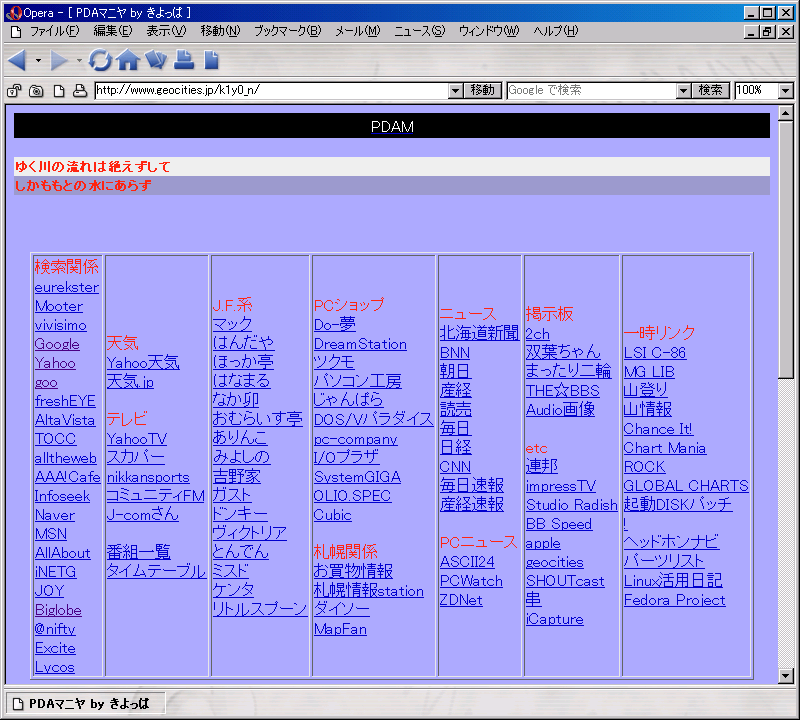This screenshot has width=800, height=720.
Task: Open the Linux活用日記 link
Action: click(673, 580)
